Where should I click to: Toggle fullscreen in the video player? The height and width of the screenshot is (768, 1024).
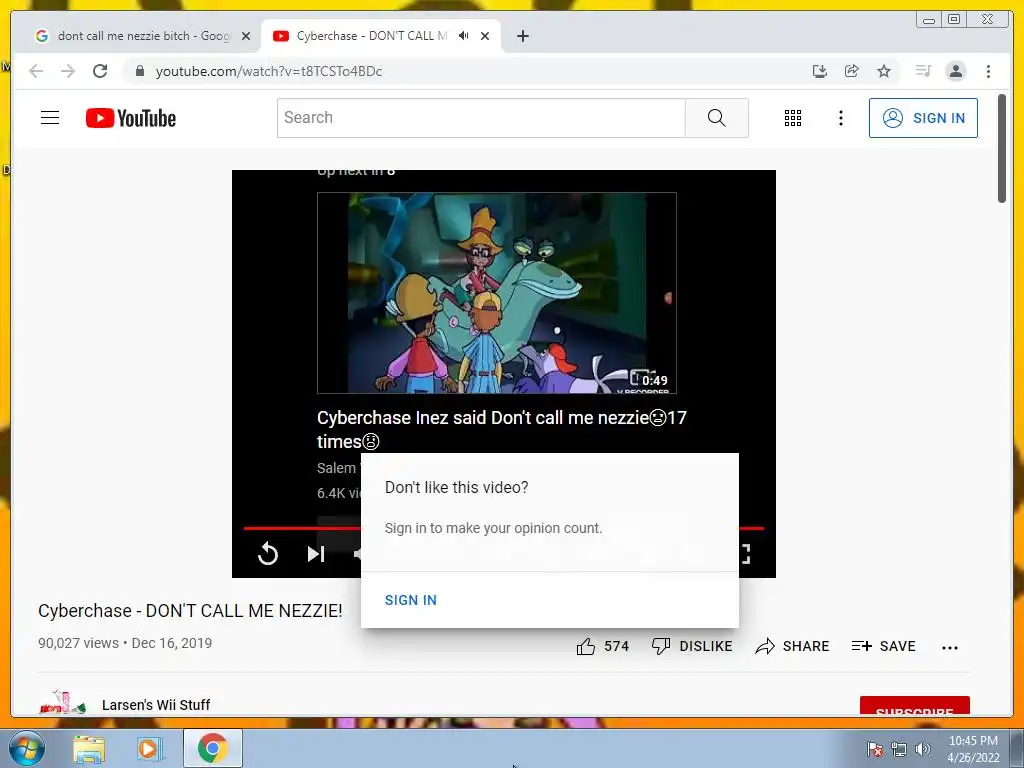coord(745,554)
